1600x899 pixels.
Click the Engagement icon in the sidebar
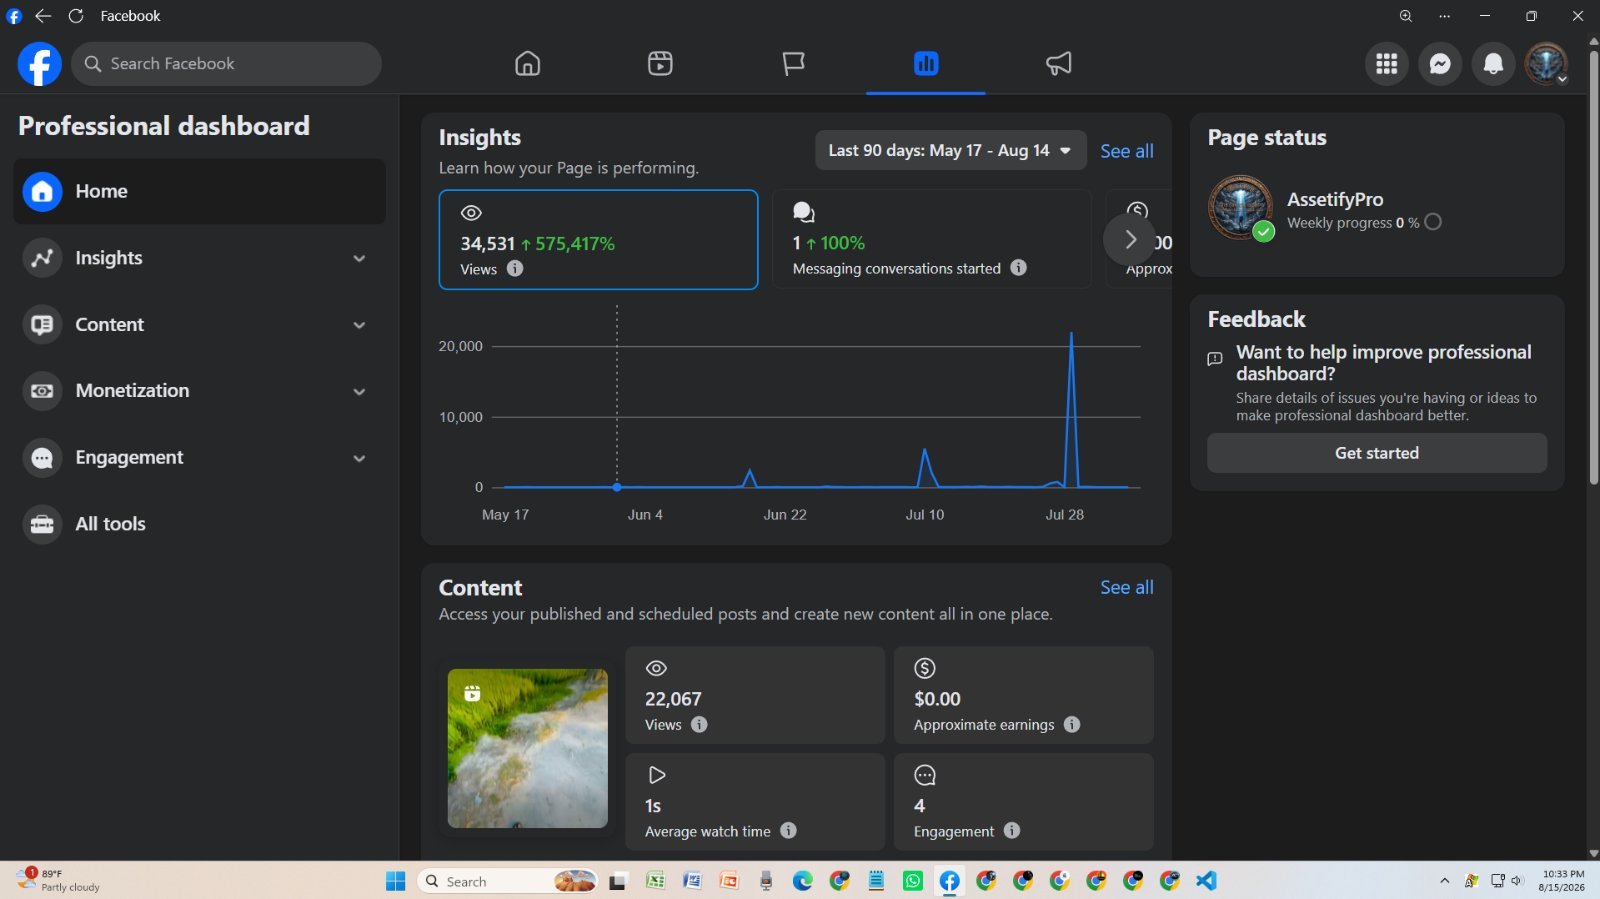42,458
